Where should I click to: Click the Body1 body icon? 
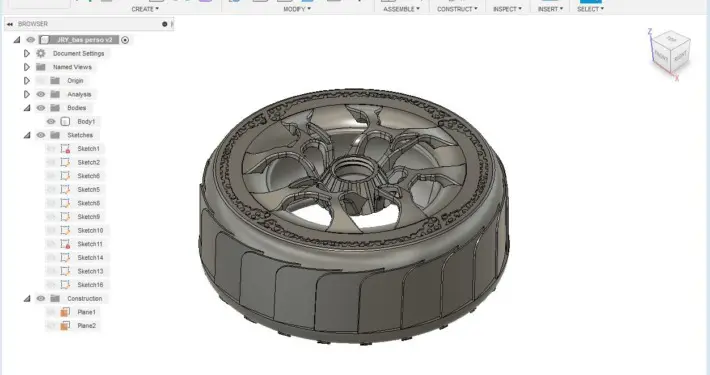[65, 121]
